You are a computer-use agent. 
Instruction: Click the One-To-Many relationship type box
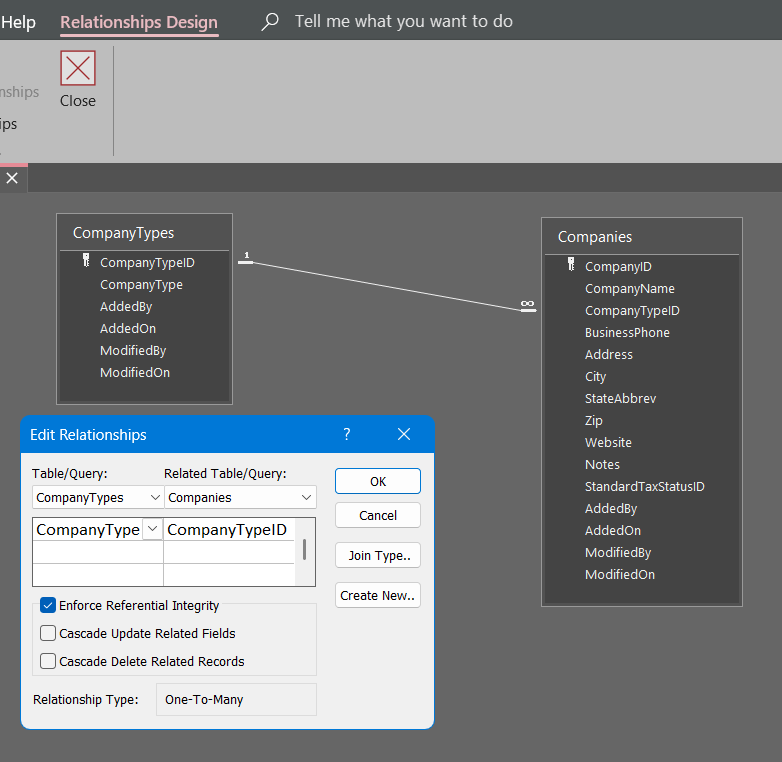[236, 700]
